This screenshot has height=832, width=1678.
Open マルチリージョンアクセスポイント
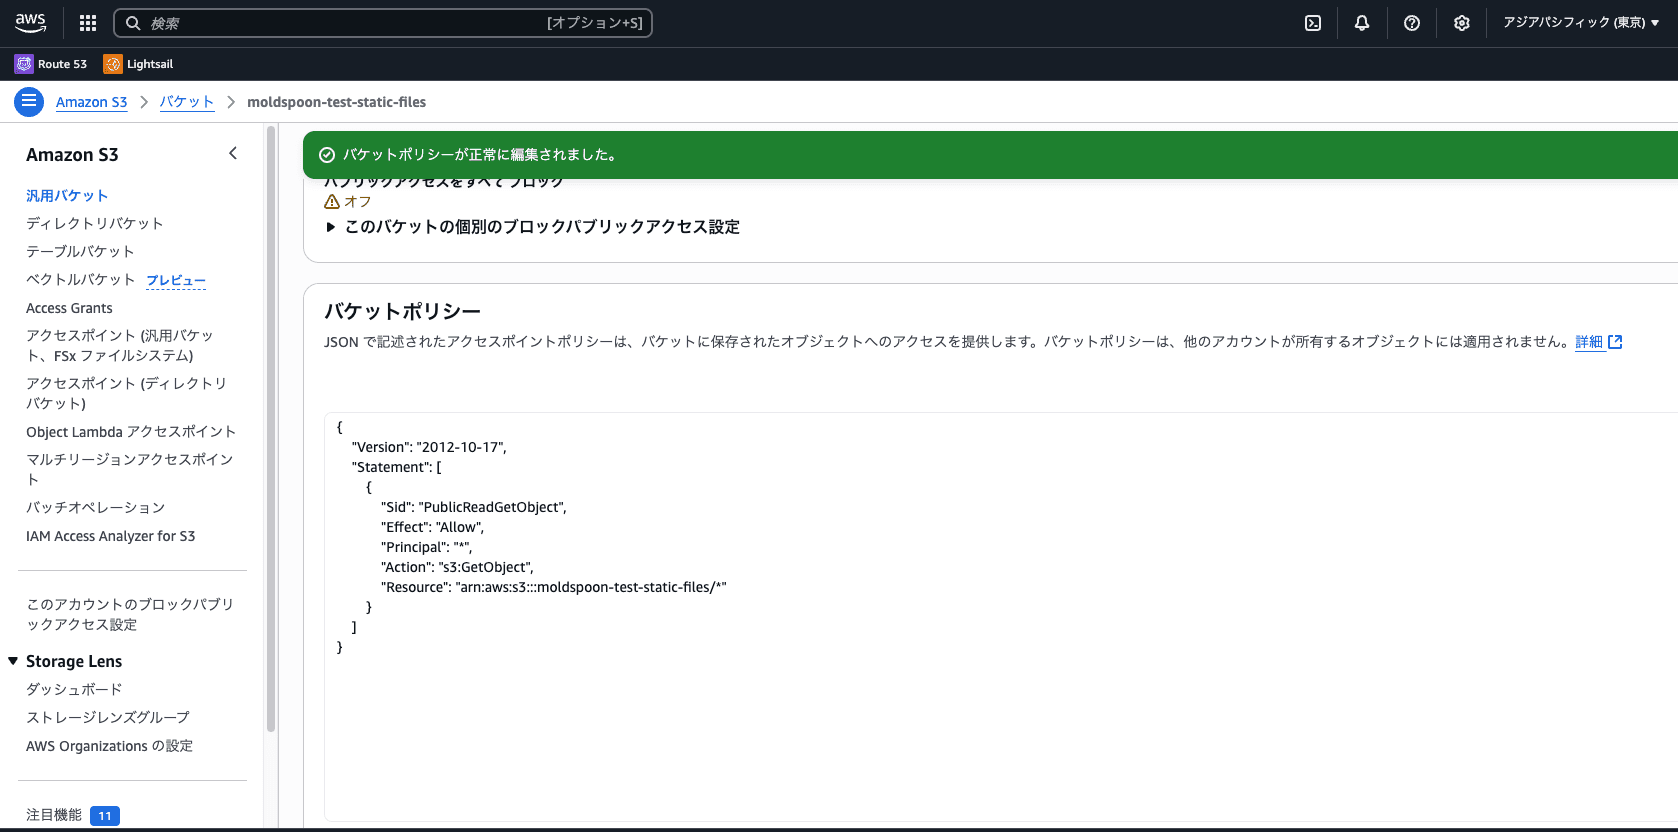coord(130,470)
